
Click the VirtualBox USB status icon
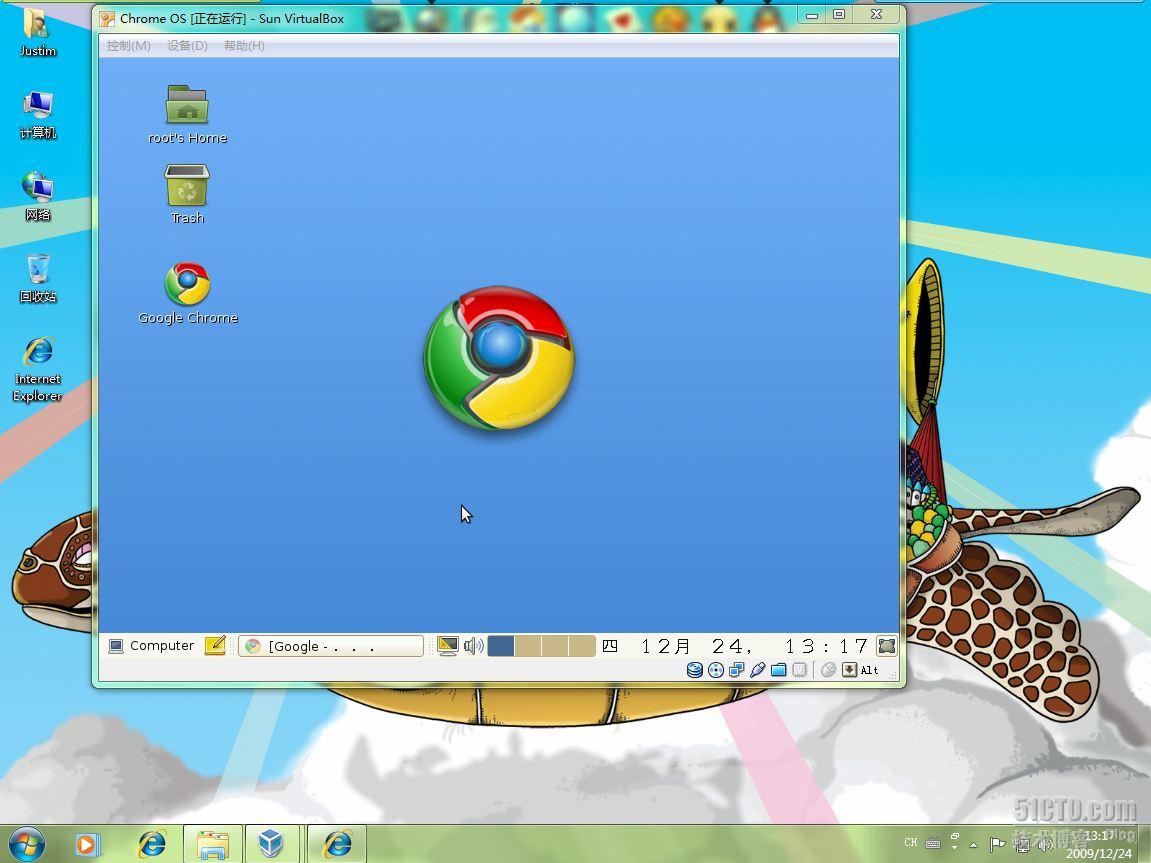(x=758, y=669)
